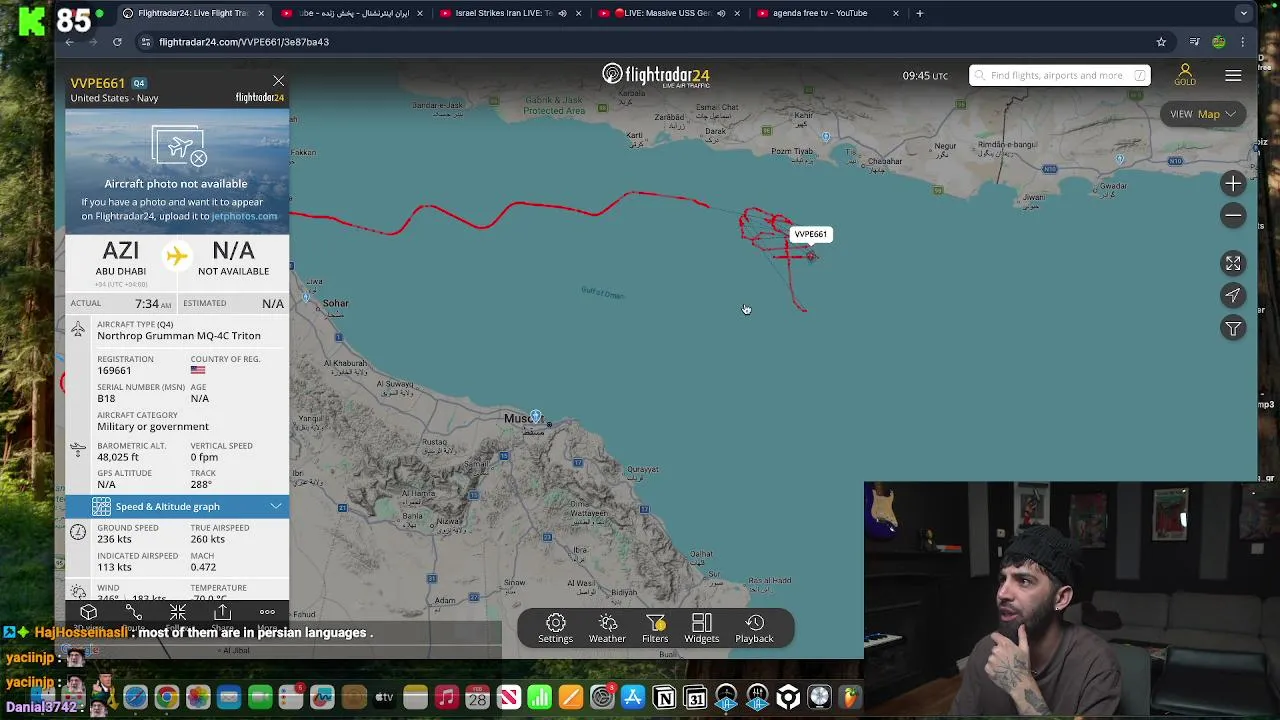The width and height of the screenshot is (1280, 720).
Task: Expand the Speed & Altitude graph
Action: [x=177, y=506]
